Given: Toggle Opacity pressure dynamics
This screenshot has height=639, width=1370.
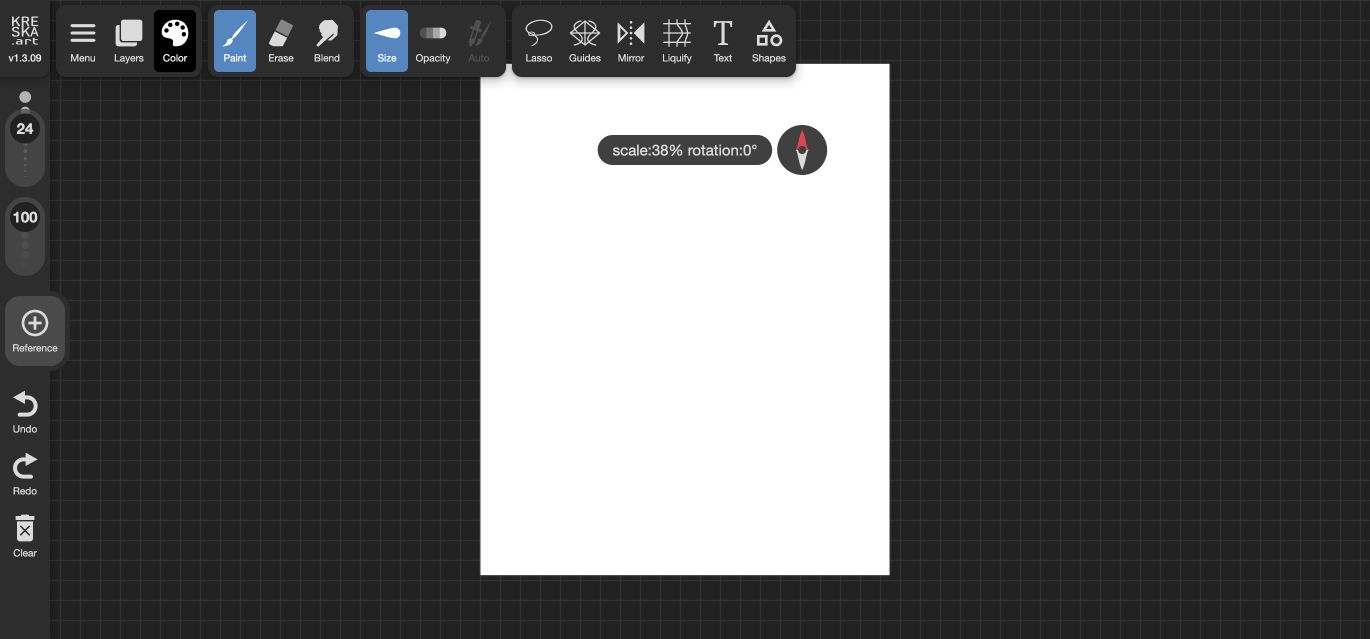Looking at the screenshot, I should click(x=433, y=41).
